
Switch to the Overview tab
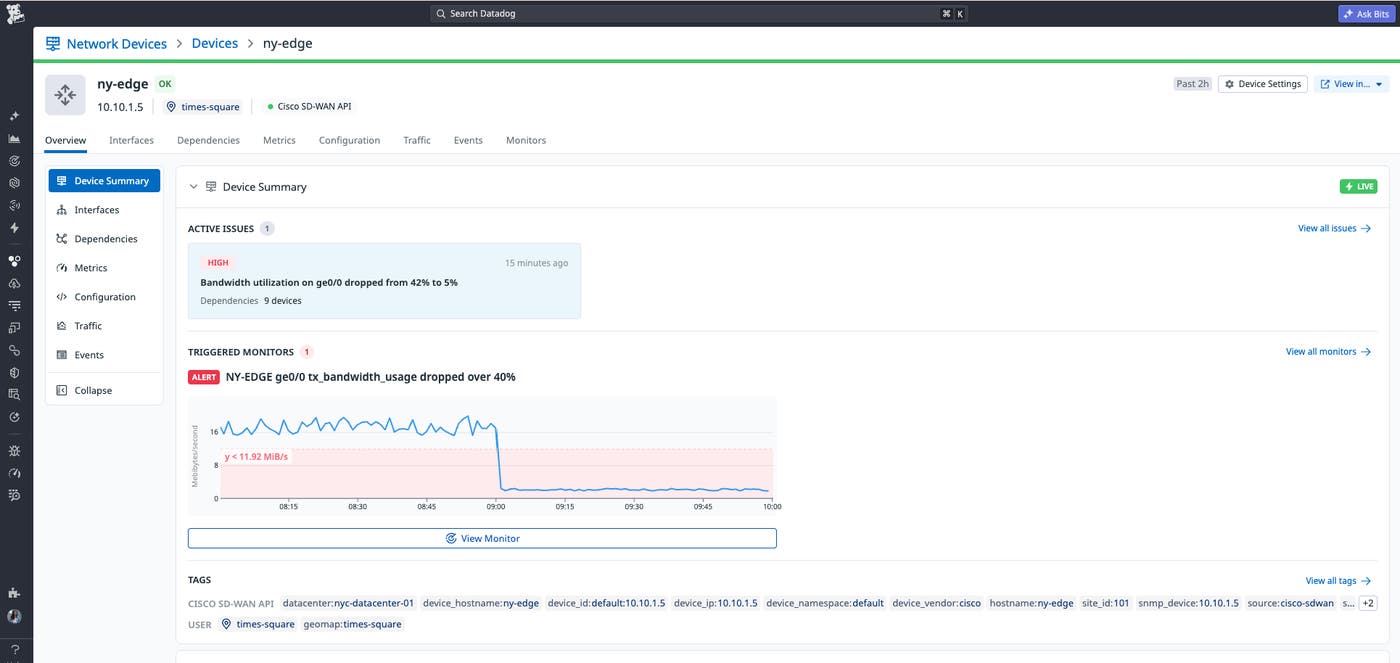(65, 140)
